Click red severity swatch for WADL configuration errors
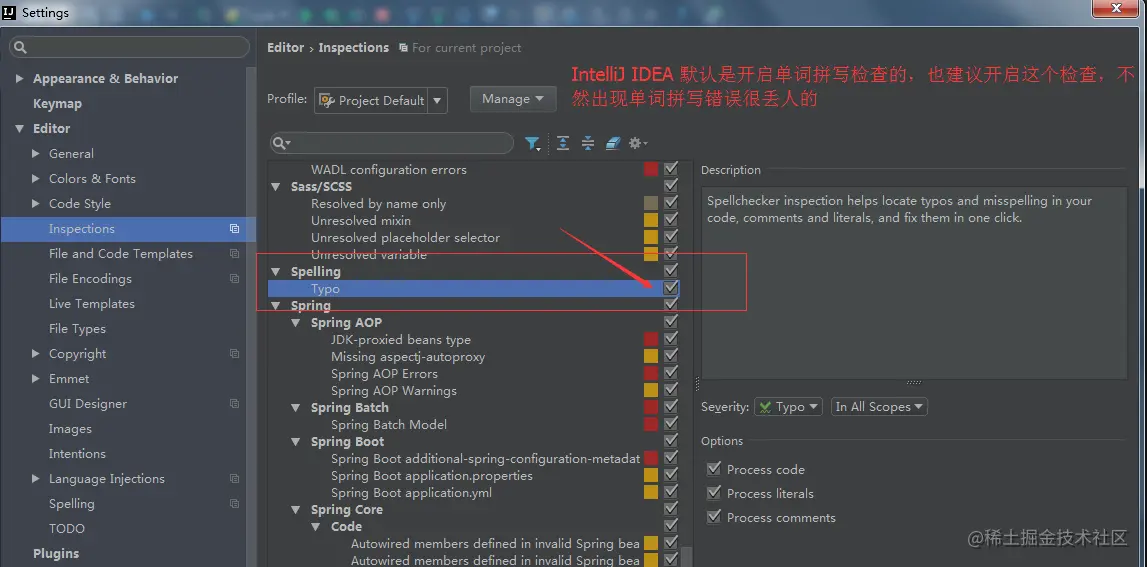1147x567 pixels. tap(651, 169)
